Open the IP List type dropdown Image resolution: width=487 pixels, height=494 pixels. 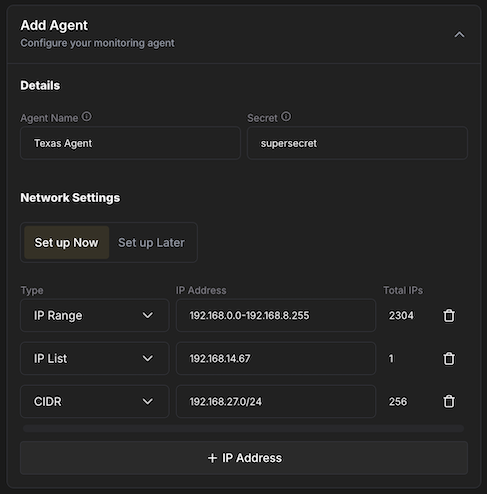coord(95,358)
